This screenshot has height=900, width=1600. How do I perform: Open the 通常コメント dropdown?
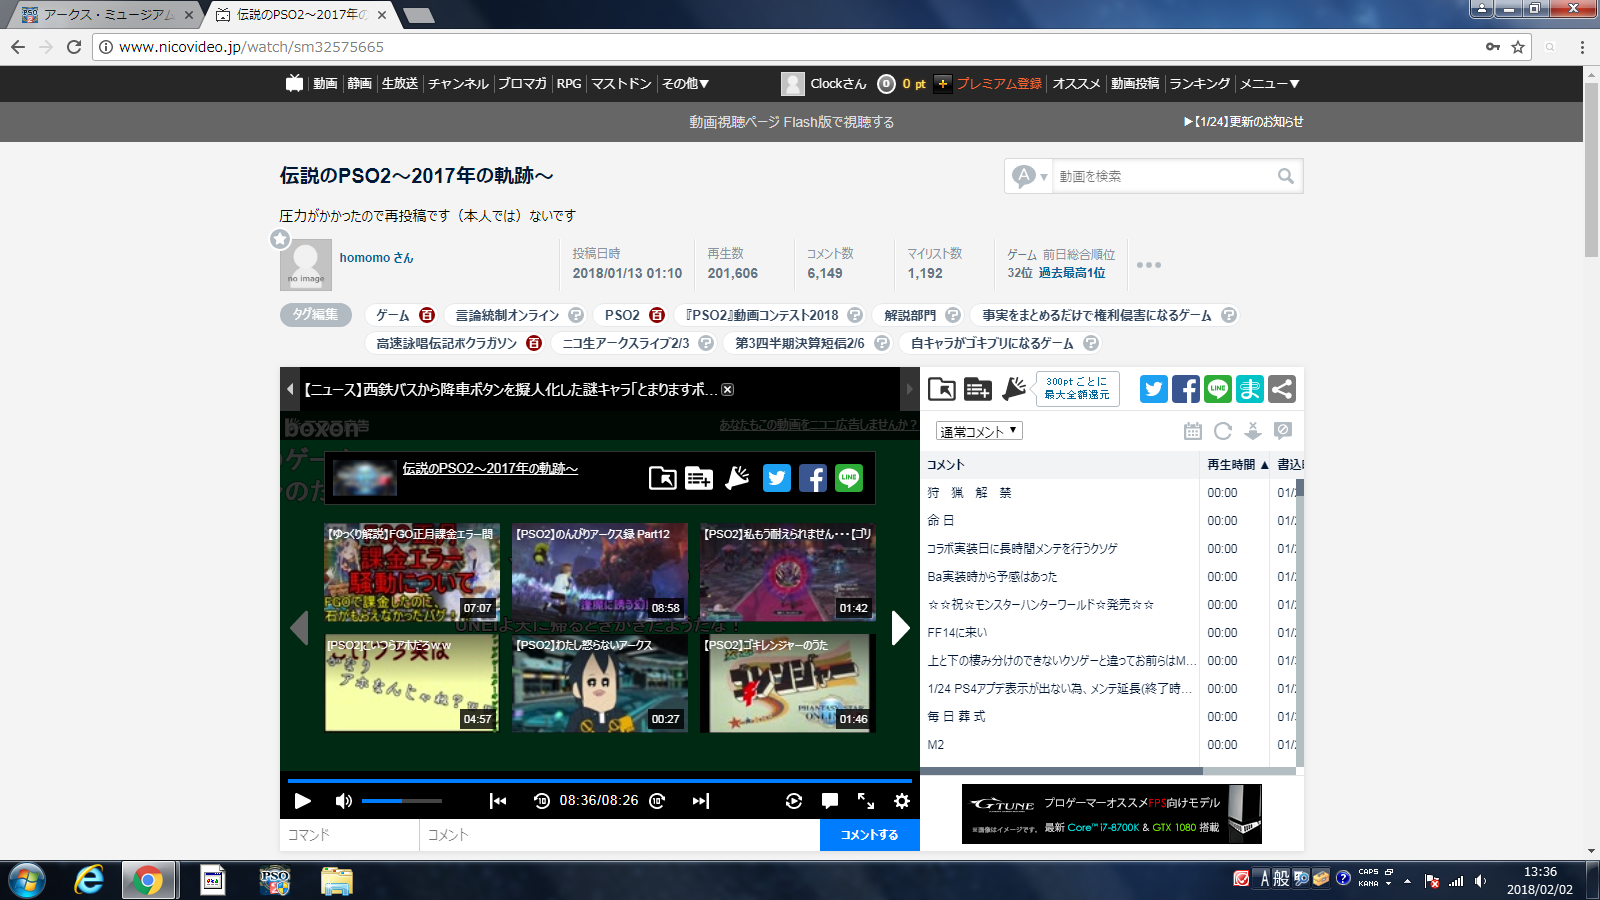tap(979, 431)
